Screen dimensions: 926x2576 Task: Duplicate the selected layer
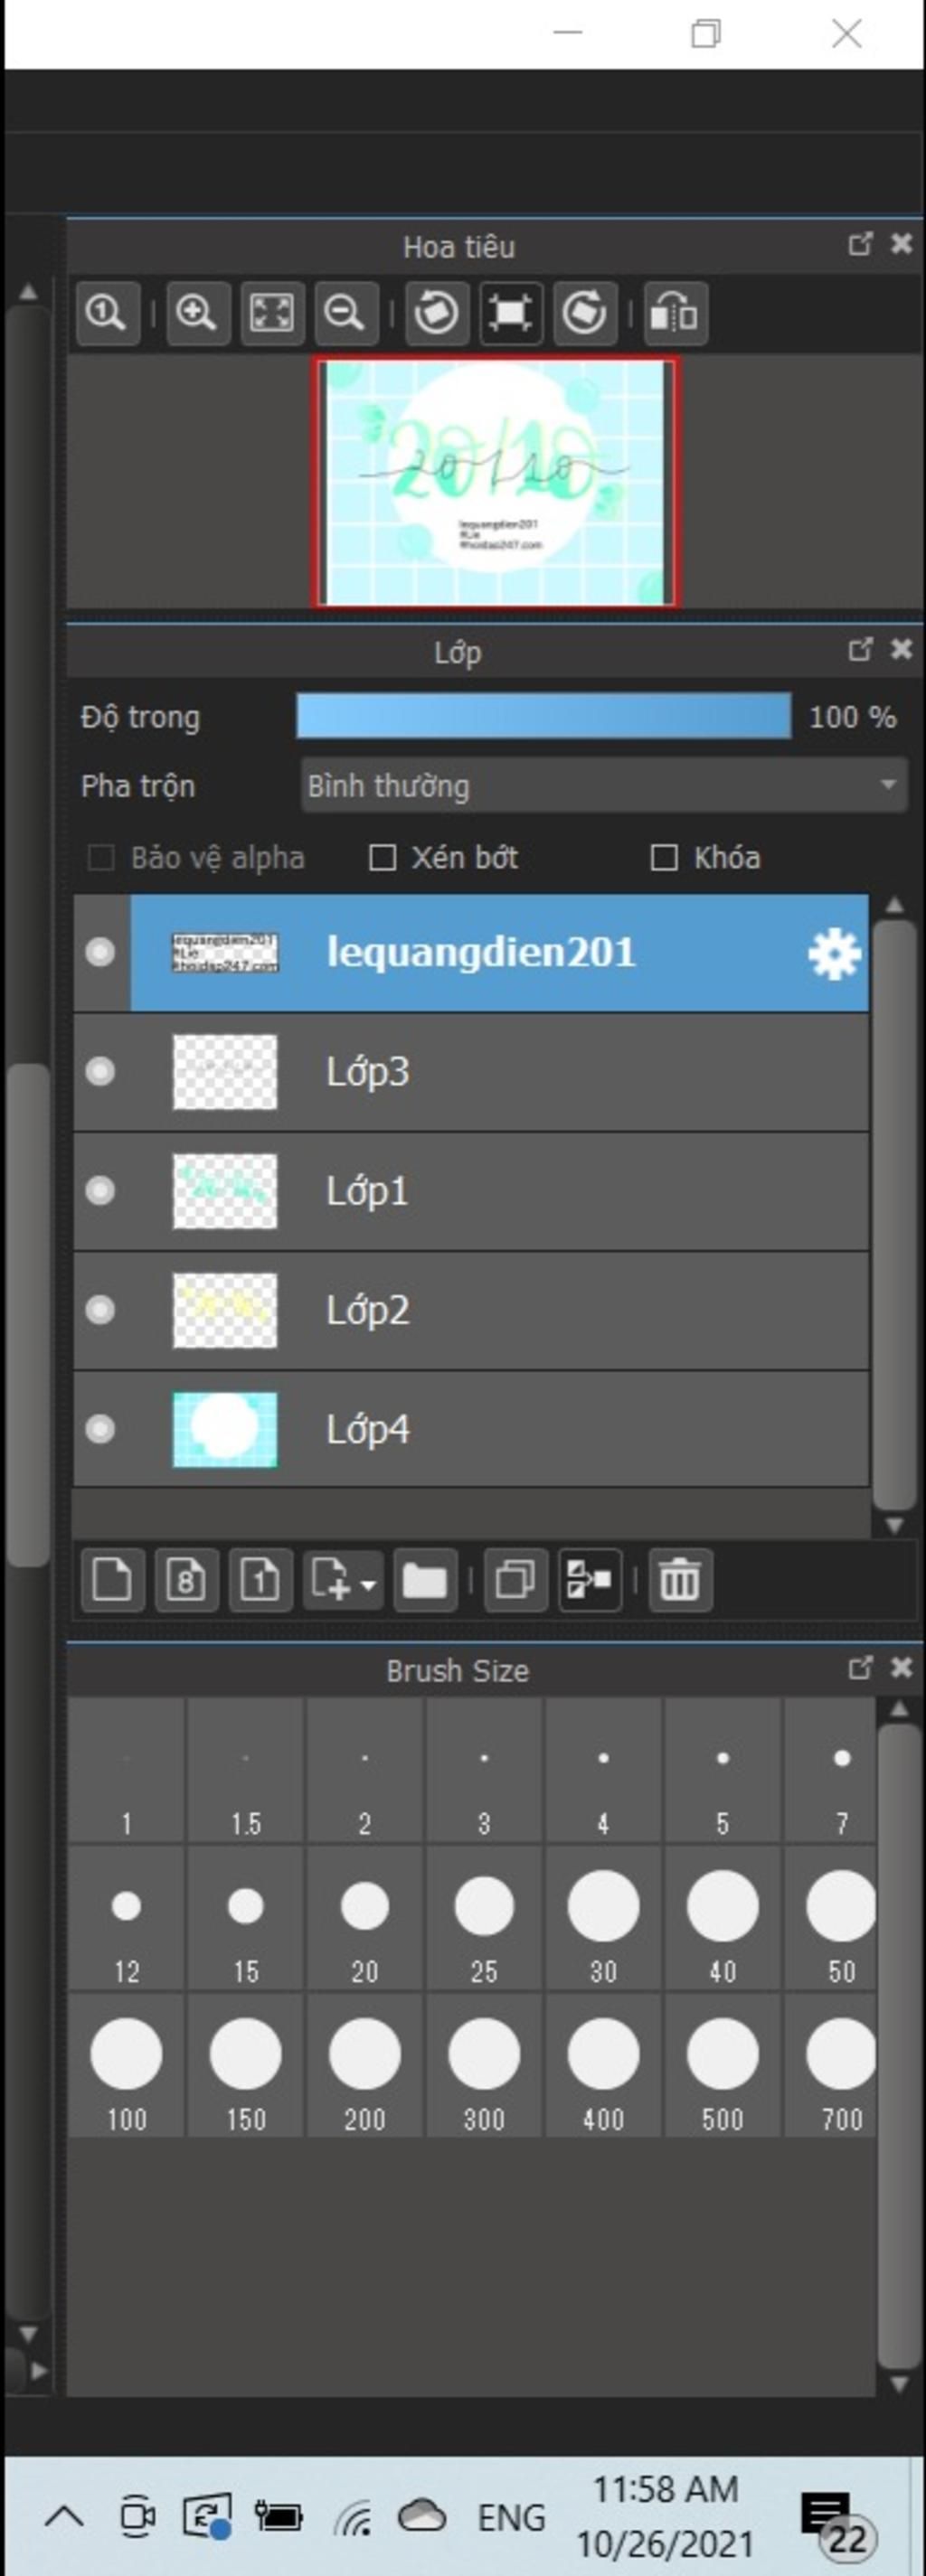pyautogui.click(x=515, y=1579)
